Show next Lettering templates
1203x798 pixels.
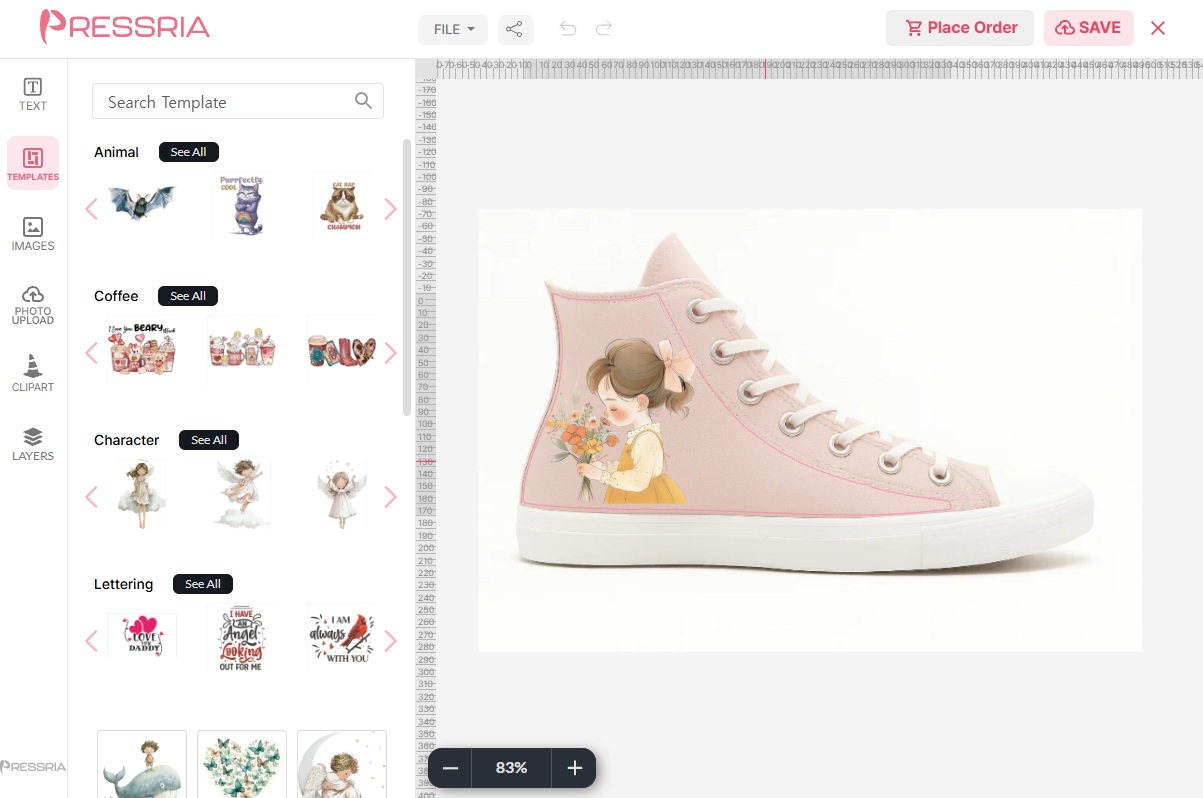click(390, 641)
